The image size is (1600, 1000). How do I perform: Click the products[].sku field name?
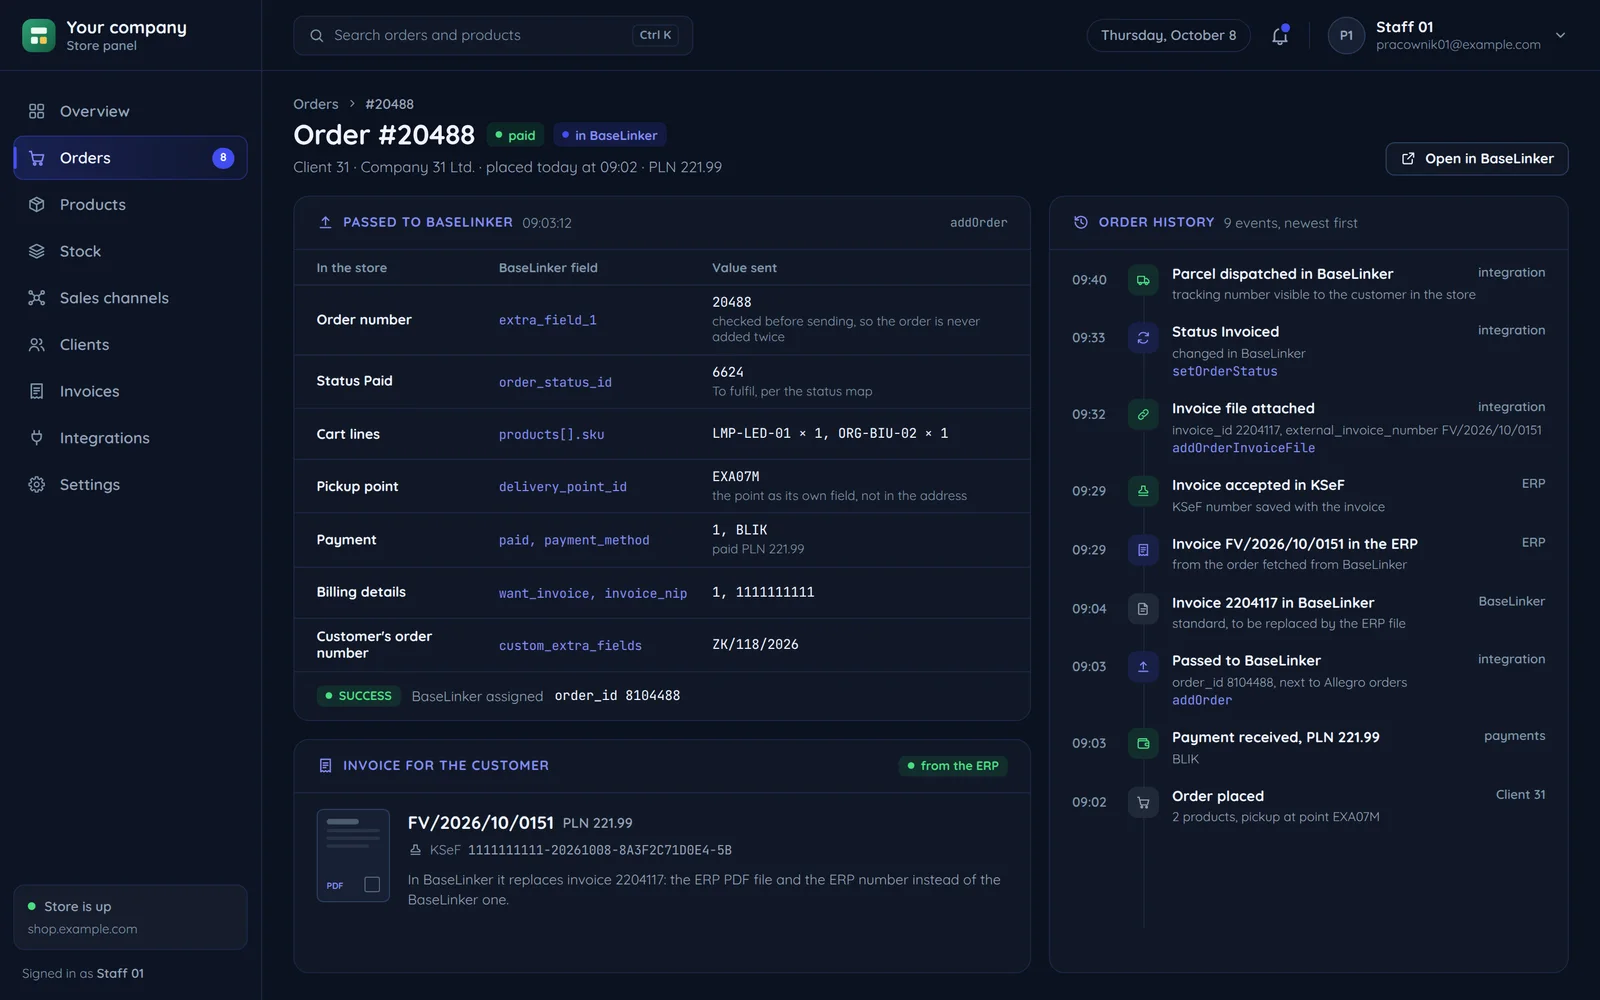(551, 434)
